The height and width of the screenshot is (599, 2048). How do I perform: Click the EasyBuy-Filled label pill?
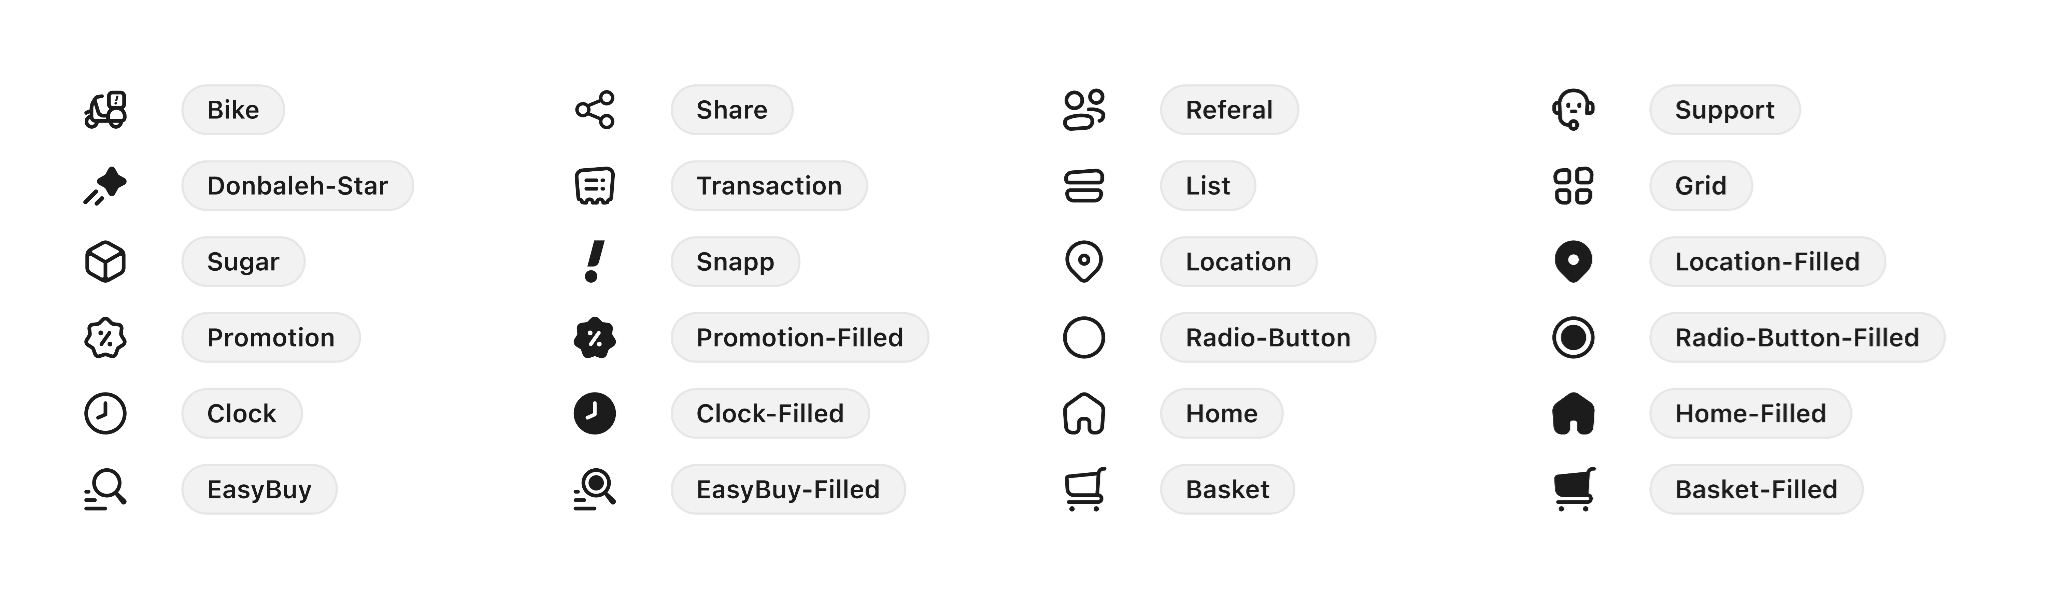(x=788, y=490)
